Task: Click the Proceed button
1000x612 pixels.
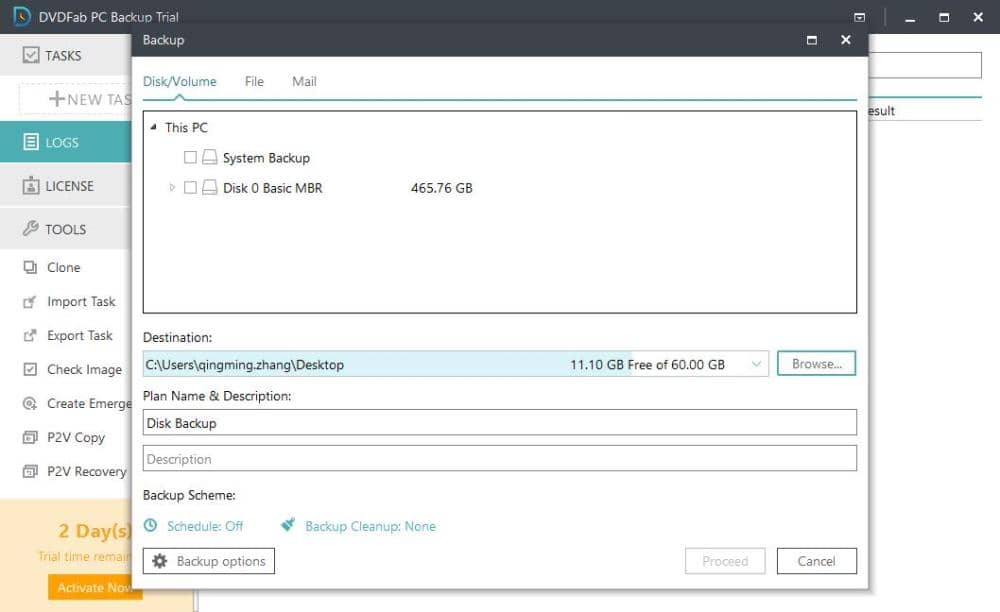Action: 725,561
